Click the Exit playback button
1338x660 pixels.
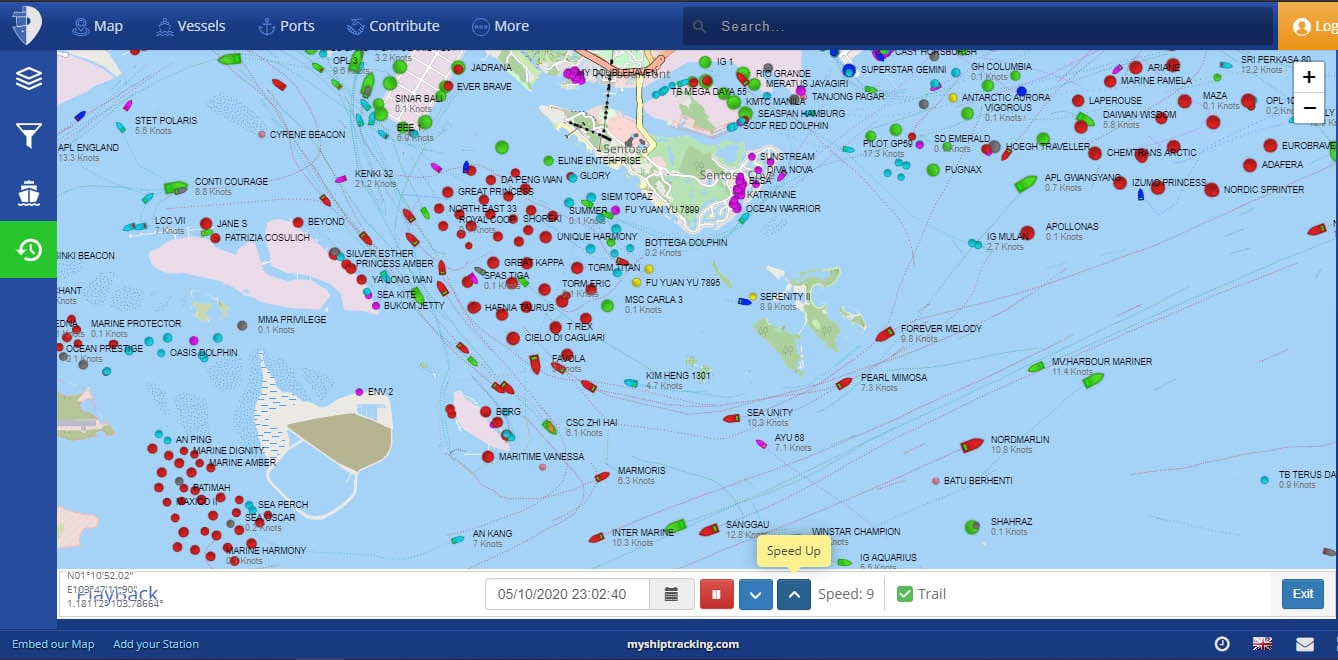click(x=1302, y=594)
